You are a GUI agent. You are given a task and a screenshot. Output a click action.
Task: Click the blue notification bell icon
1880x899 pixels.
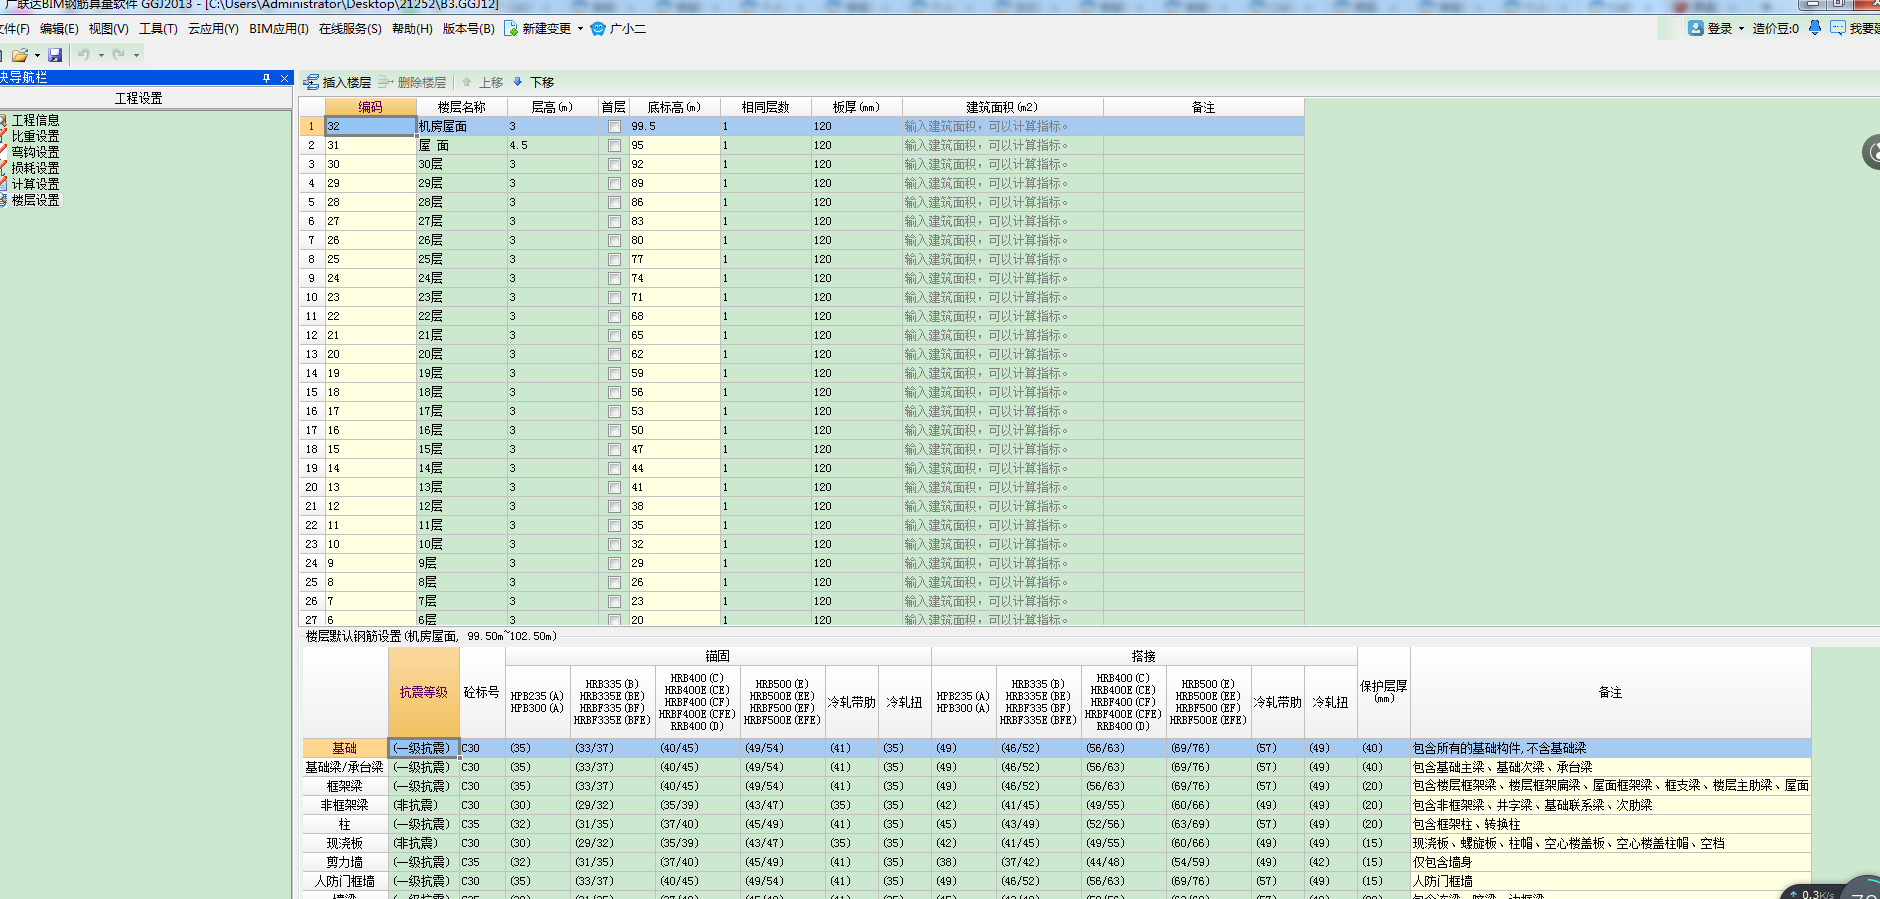coord(1815,28)
